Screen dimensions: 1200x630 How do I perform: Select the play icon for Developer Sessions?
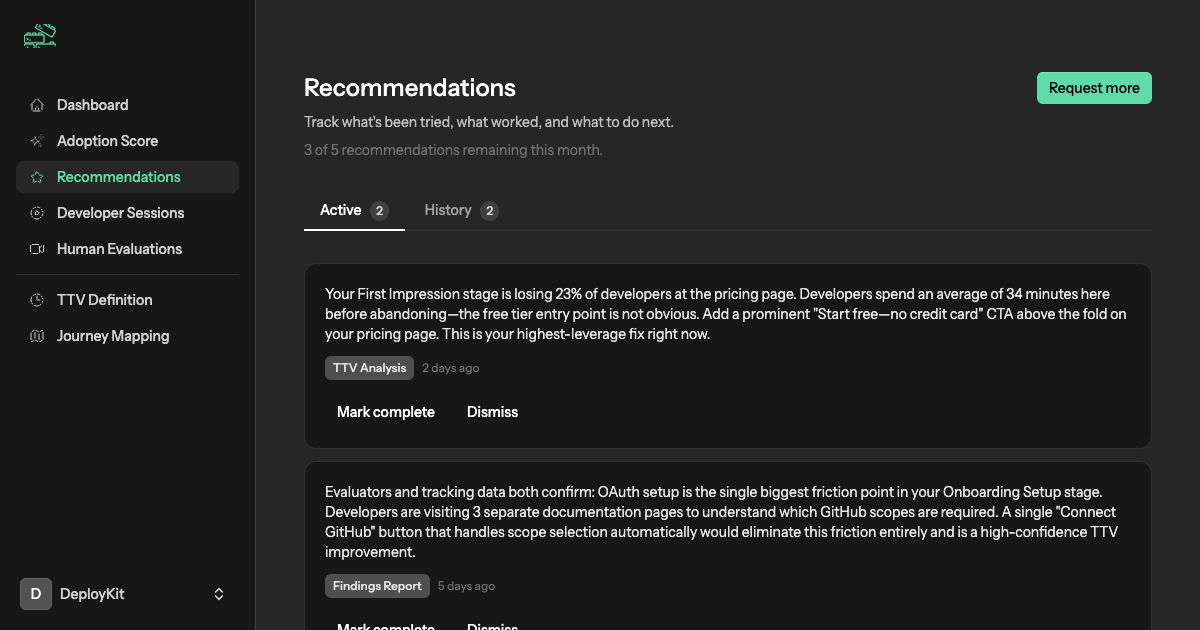pos(37,212)
